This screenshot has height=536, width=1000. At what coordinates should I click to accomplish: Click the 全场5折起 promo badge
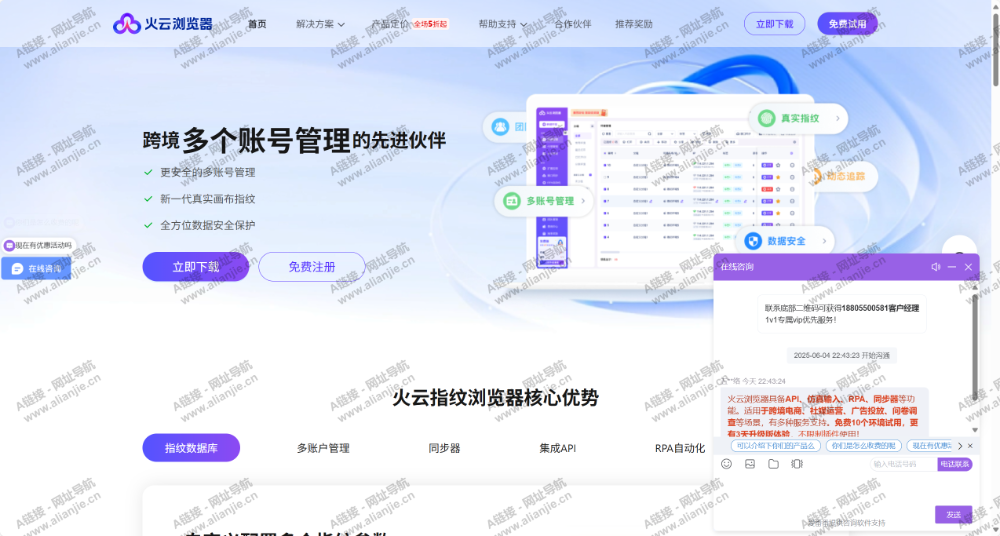click(430, 24)
